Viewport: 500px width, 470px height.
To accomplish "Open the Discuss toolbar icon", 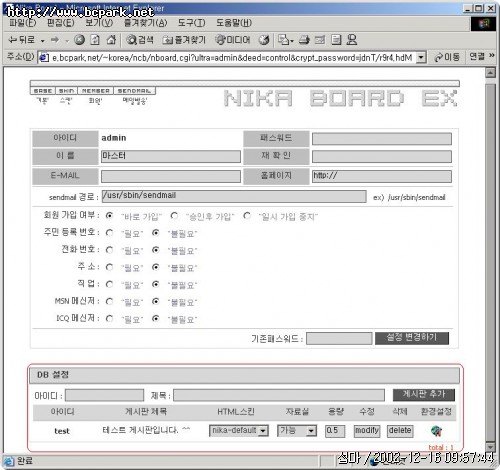I will 336,40.
